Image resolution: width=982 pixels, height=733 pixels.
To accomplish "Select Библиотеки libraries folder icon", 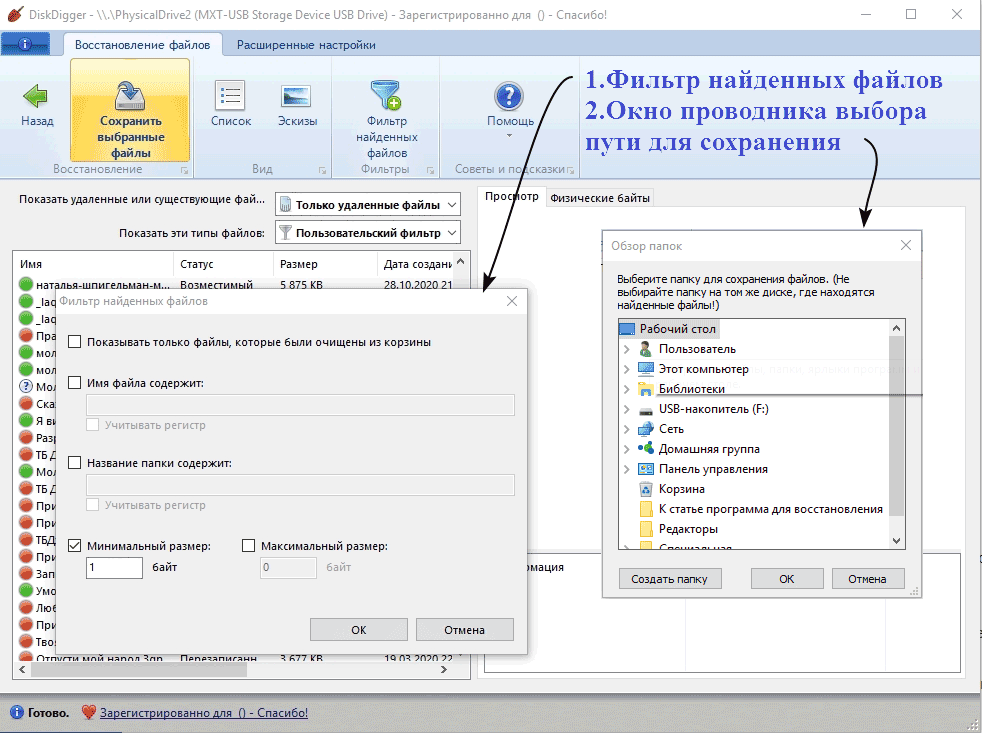I will [646, 389].
